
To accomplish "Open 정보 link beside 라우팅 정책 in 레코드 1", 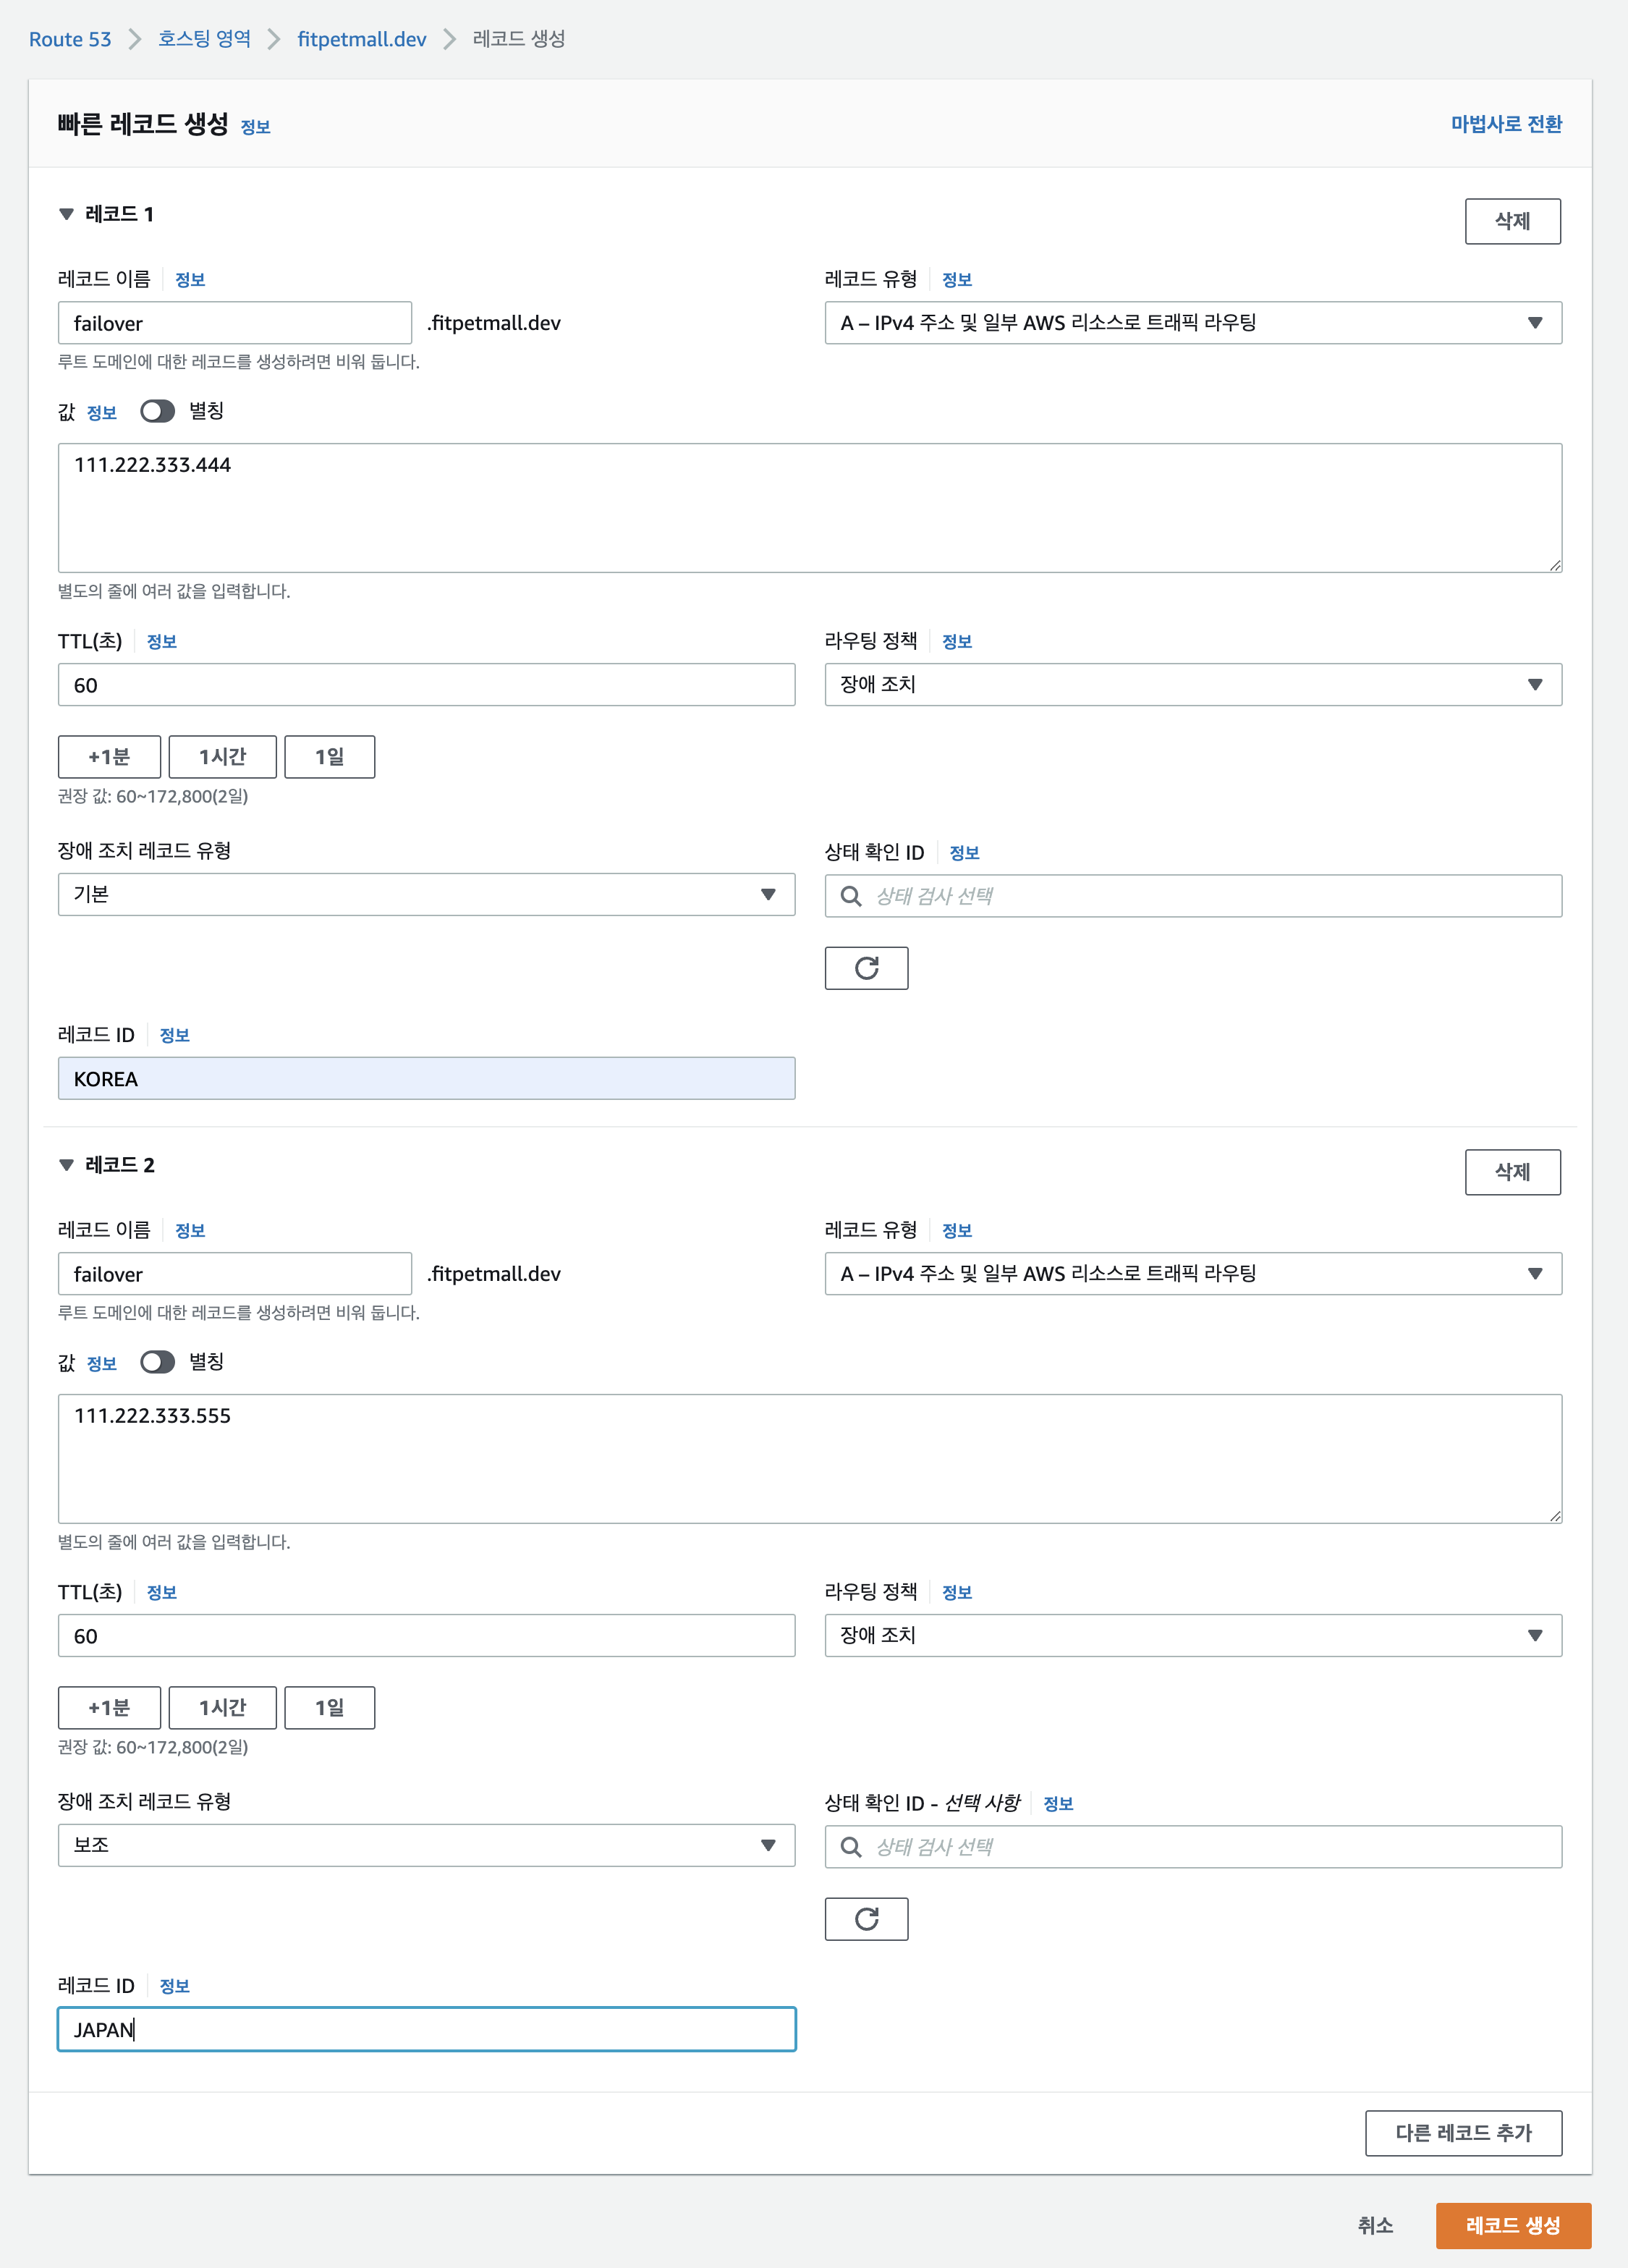I will point(957,642).
